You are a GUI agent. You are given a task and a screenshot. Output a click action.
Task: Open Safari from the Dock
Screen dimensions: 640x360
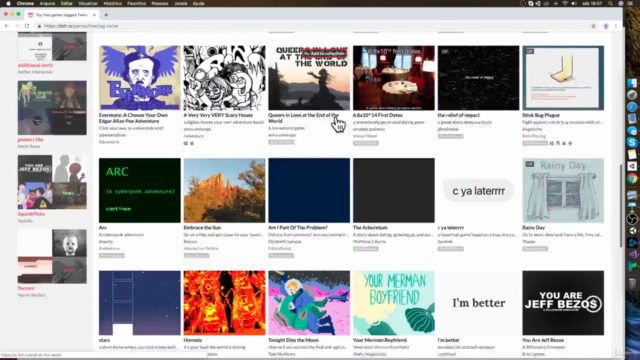tap(632, 107)
